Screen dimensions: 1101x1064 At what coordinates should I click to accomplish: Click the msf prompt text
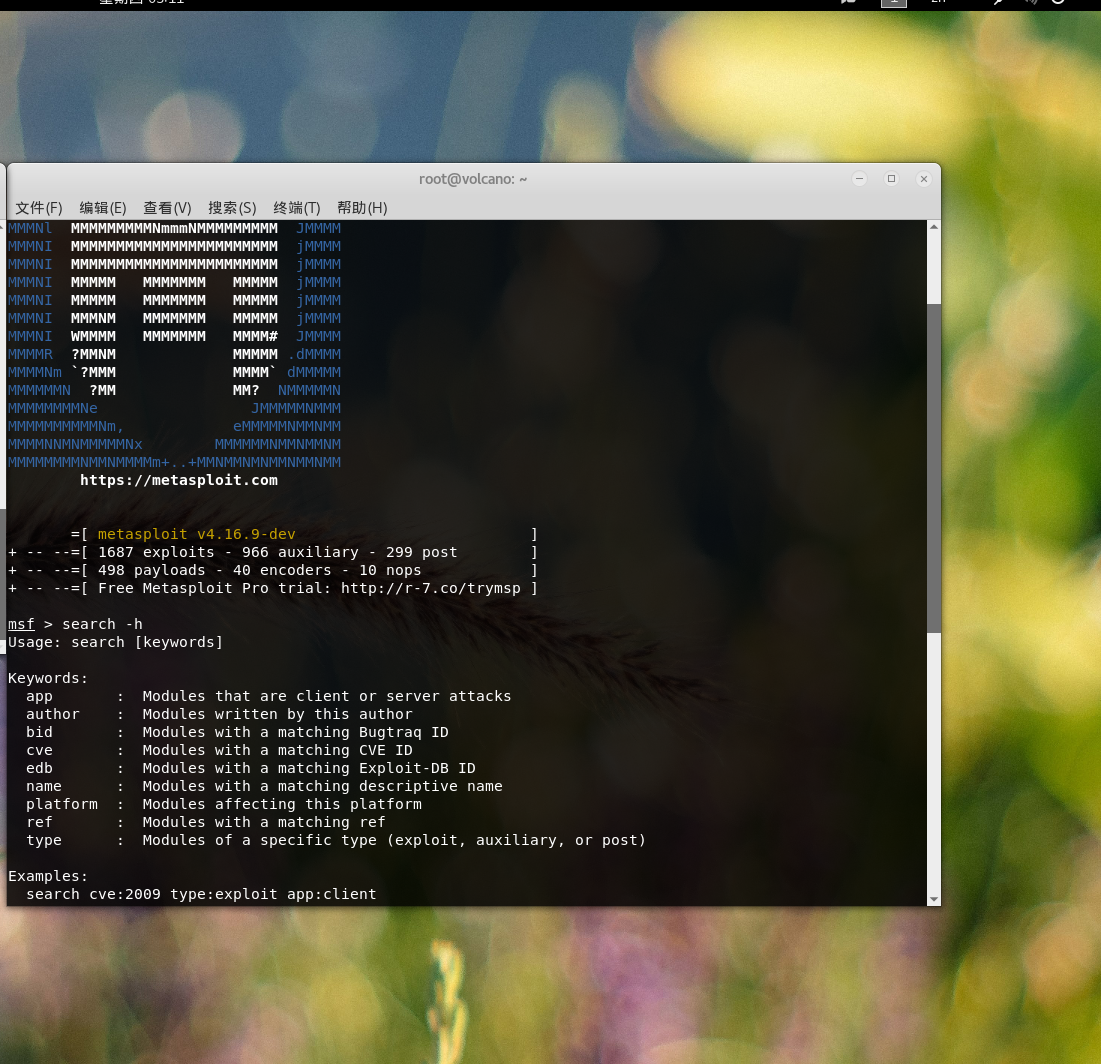pyautogui.click(x=21, y=624)
